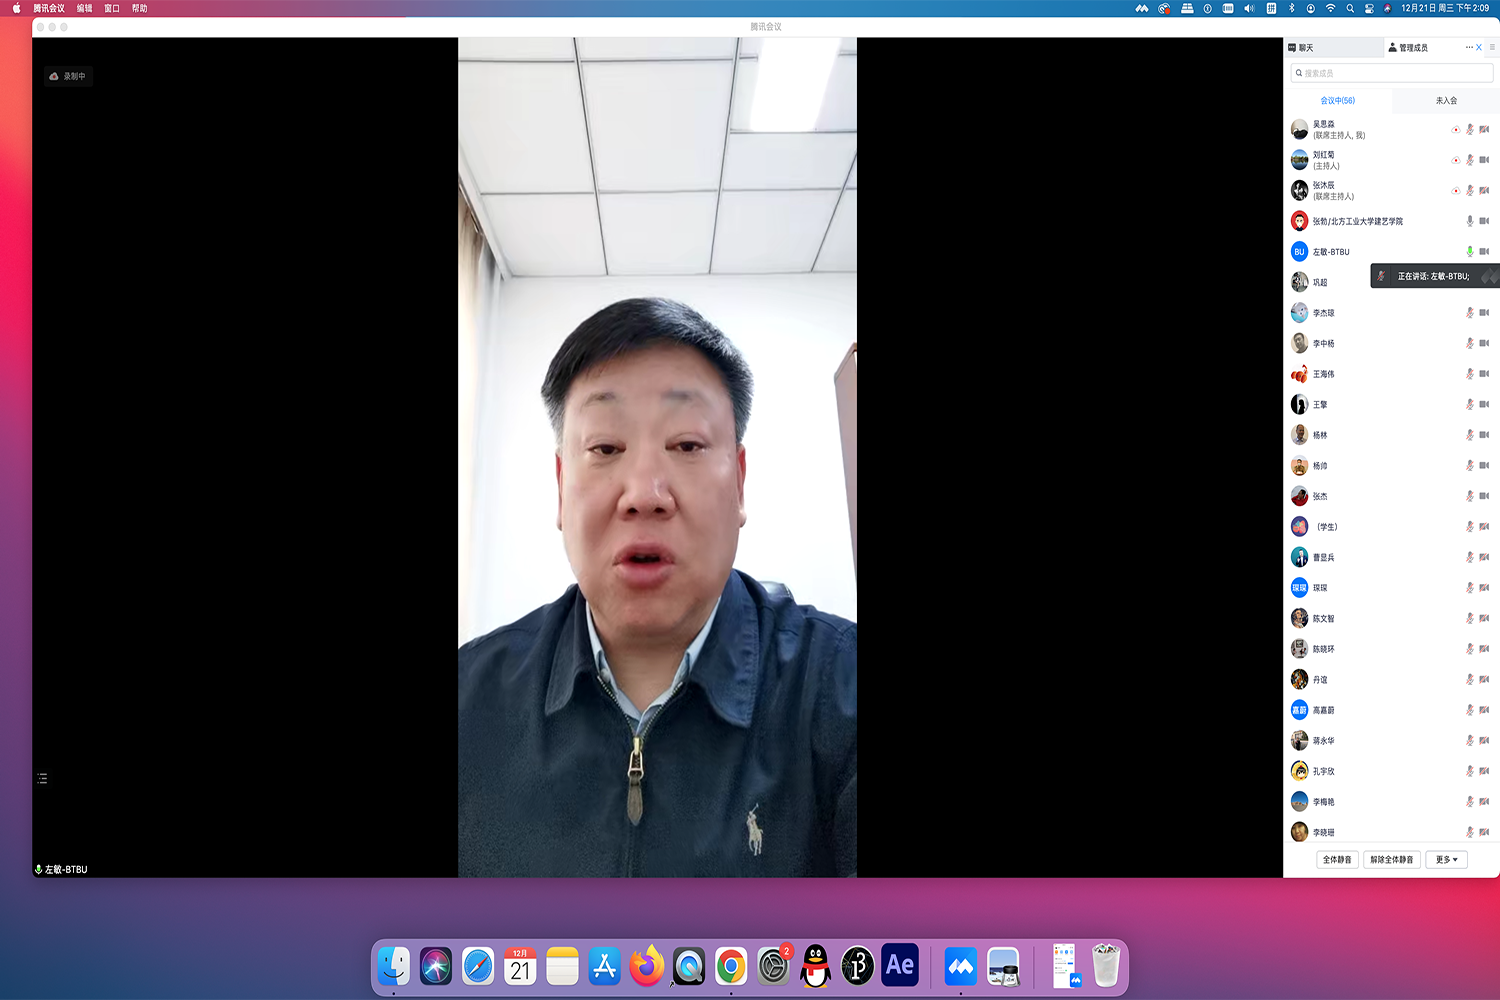
Task: Toggle microphone for 左敏-BTBU
Action: point(1469,252)
